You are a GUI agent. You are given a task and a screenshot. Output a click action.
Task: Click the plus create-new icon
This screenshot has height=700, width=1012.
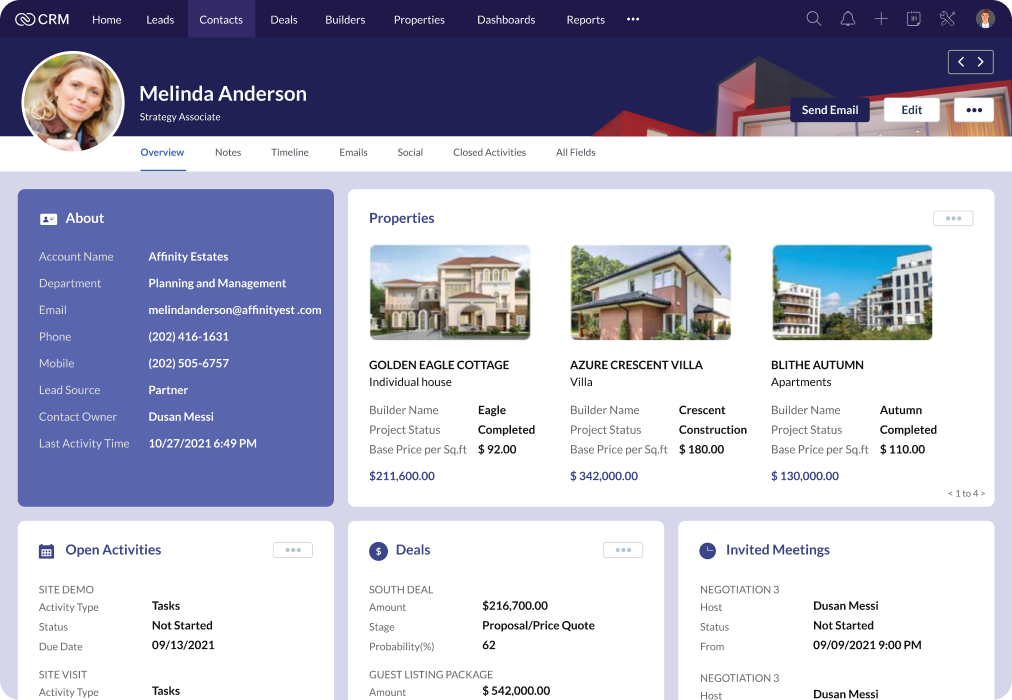point(881,19)
